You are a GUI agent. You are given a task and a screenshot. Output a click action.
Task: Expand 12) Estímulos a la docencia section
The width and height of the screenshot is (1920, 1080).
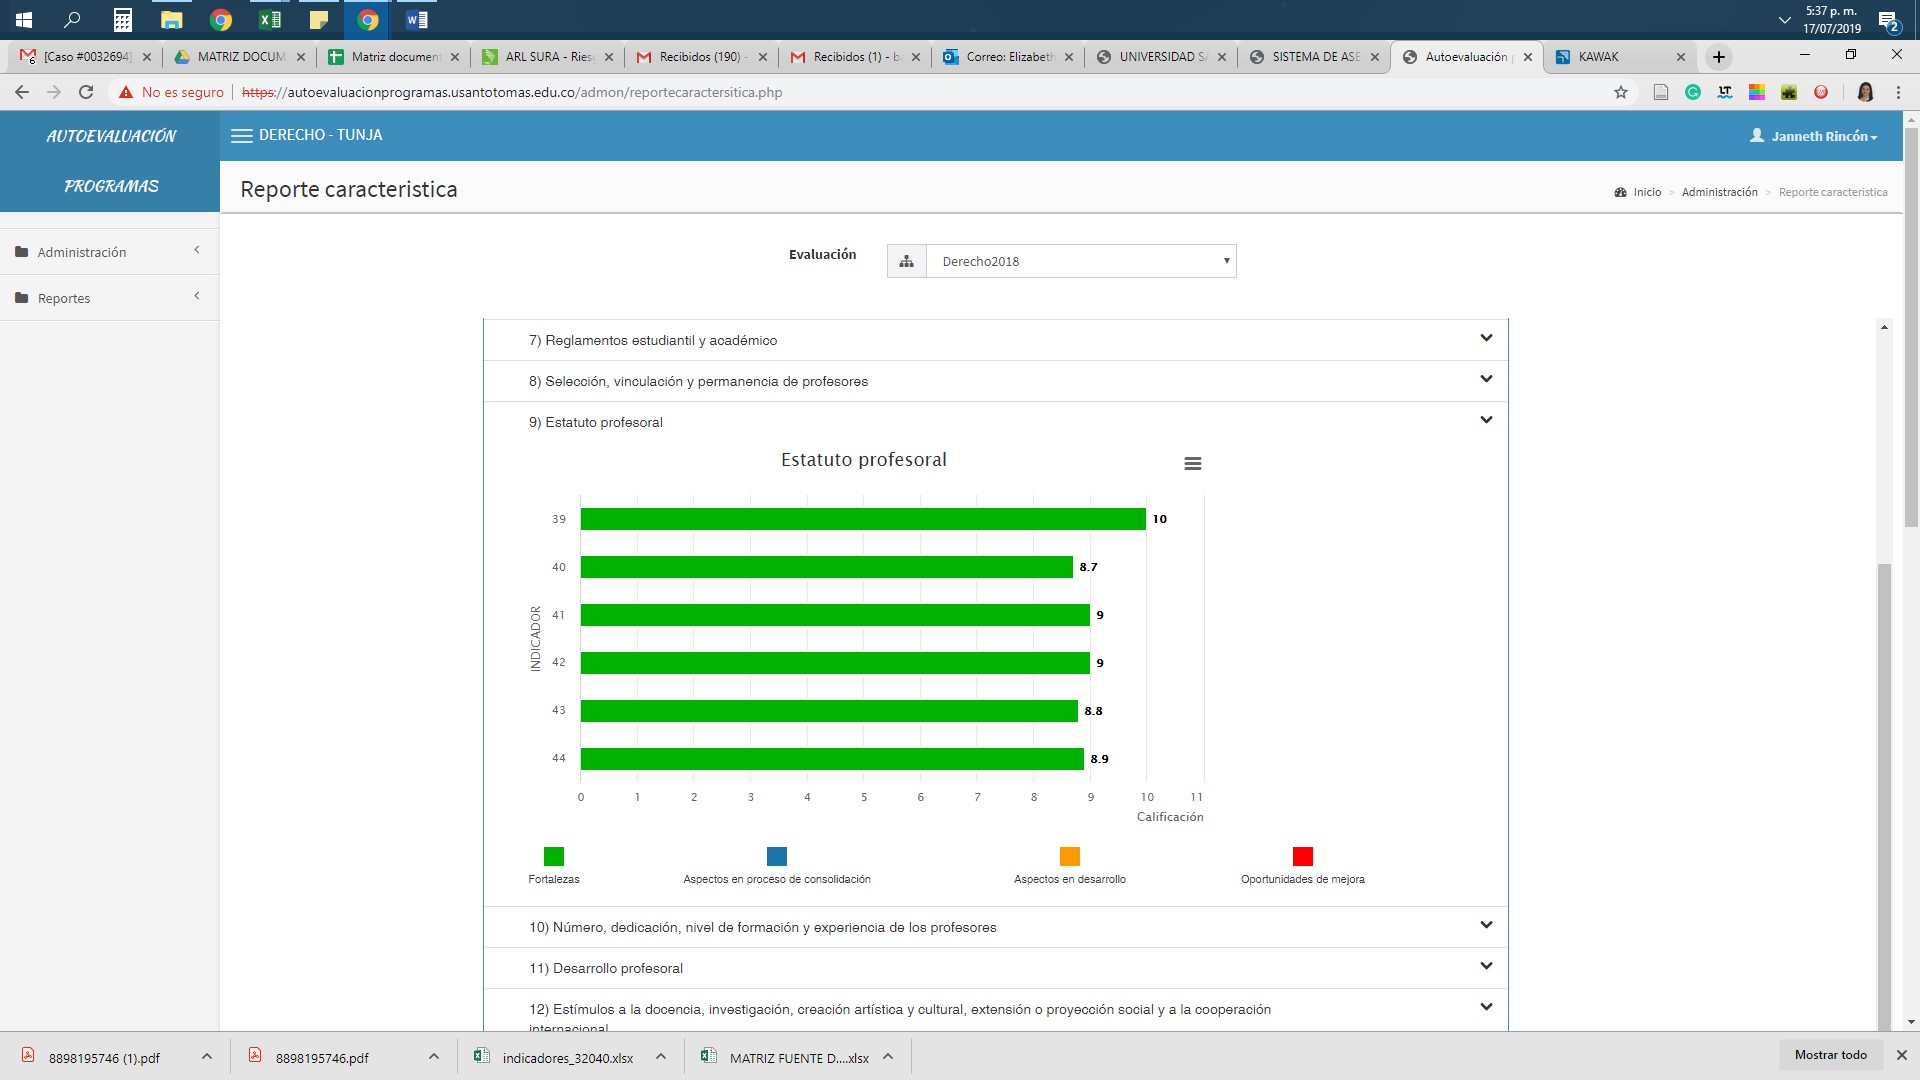click(x=995, y=1010)
